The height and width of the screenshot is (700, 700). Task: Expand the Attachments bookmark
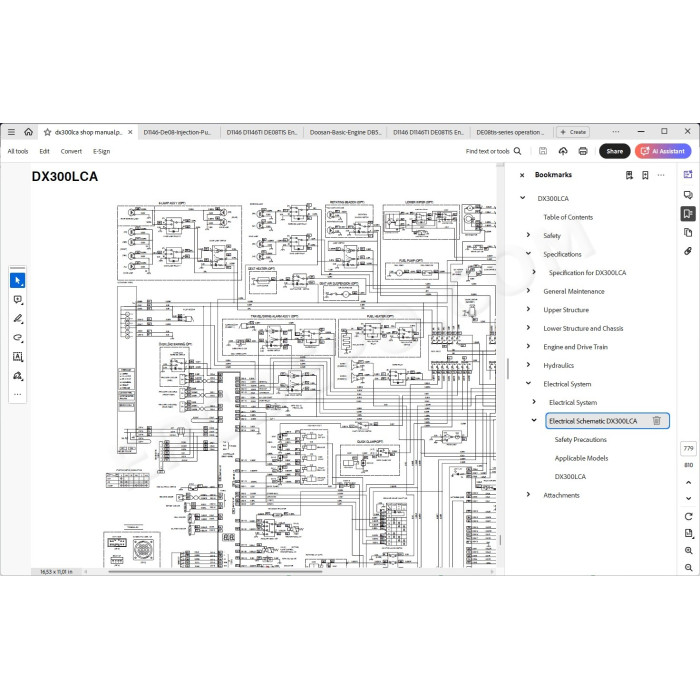tap(529, 494)
